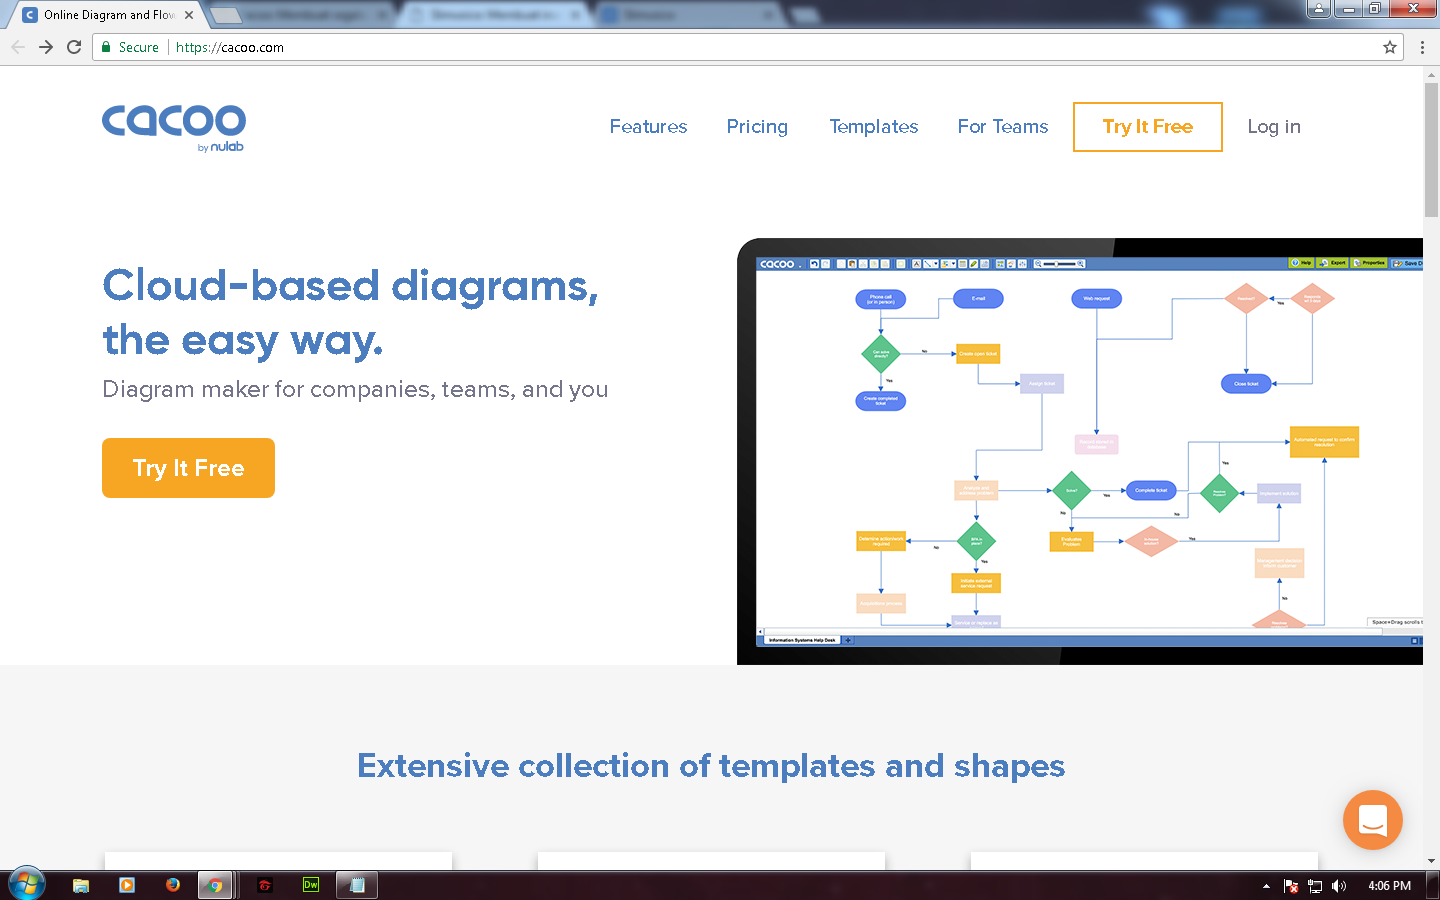Open the Features page
This screenshot has height=900, width=1440.
[x=648, y=127]
